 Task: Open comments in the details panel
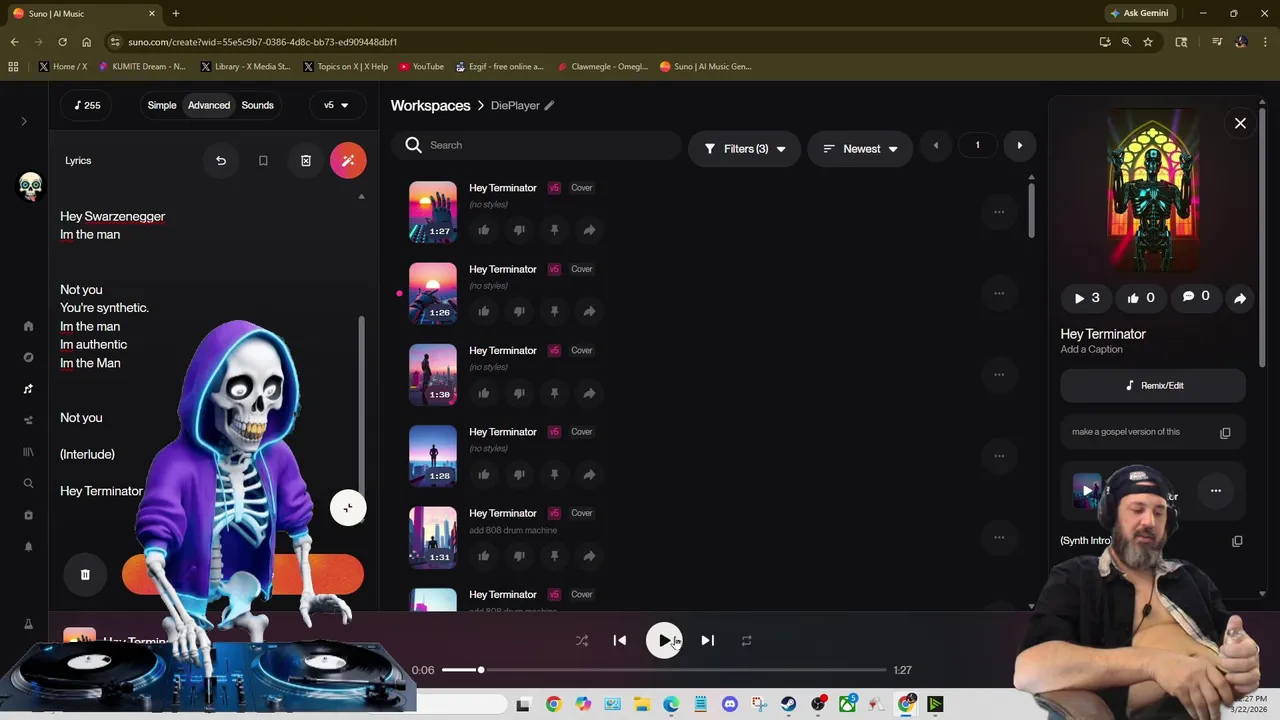pyautogui.click(x=1196, y=297)
